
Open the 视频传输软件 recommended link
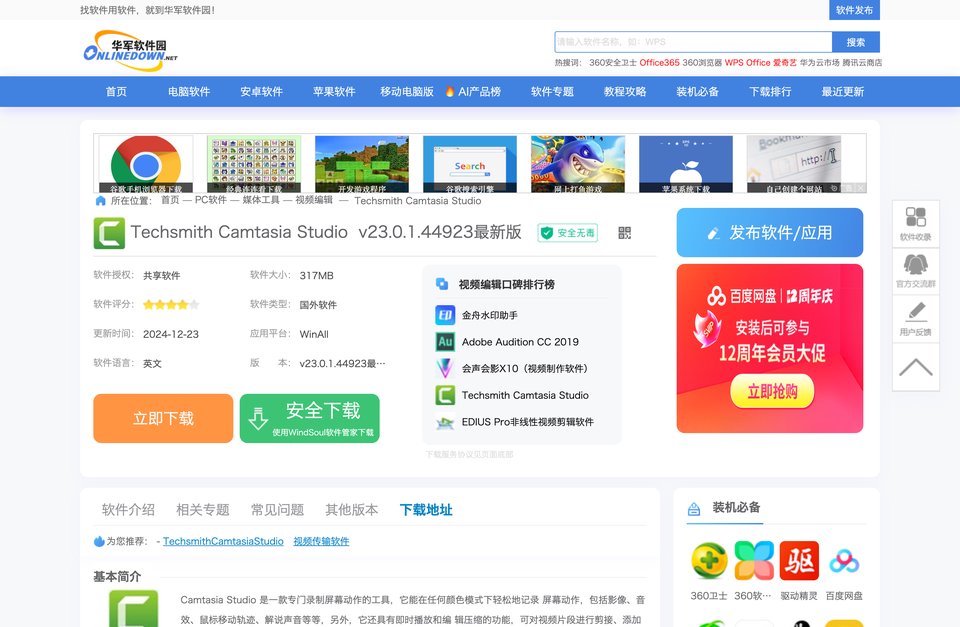(x=321, y=541)
